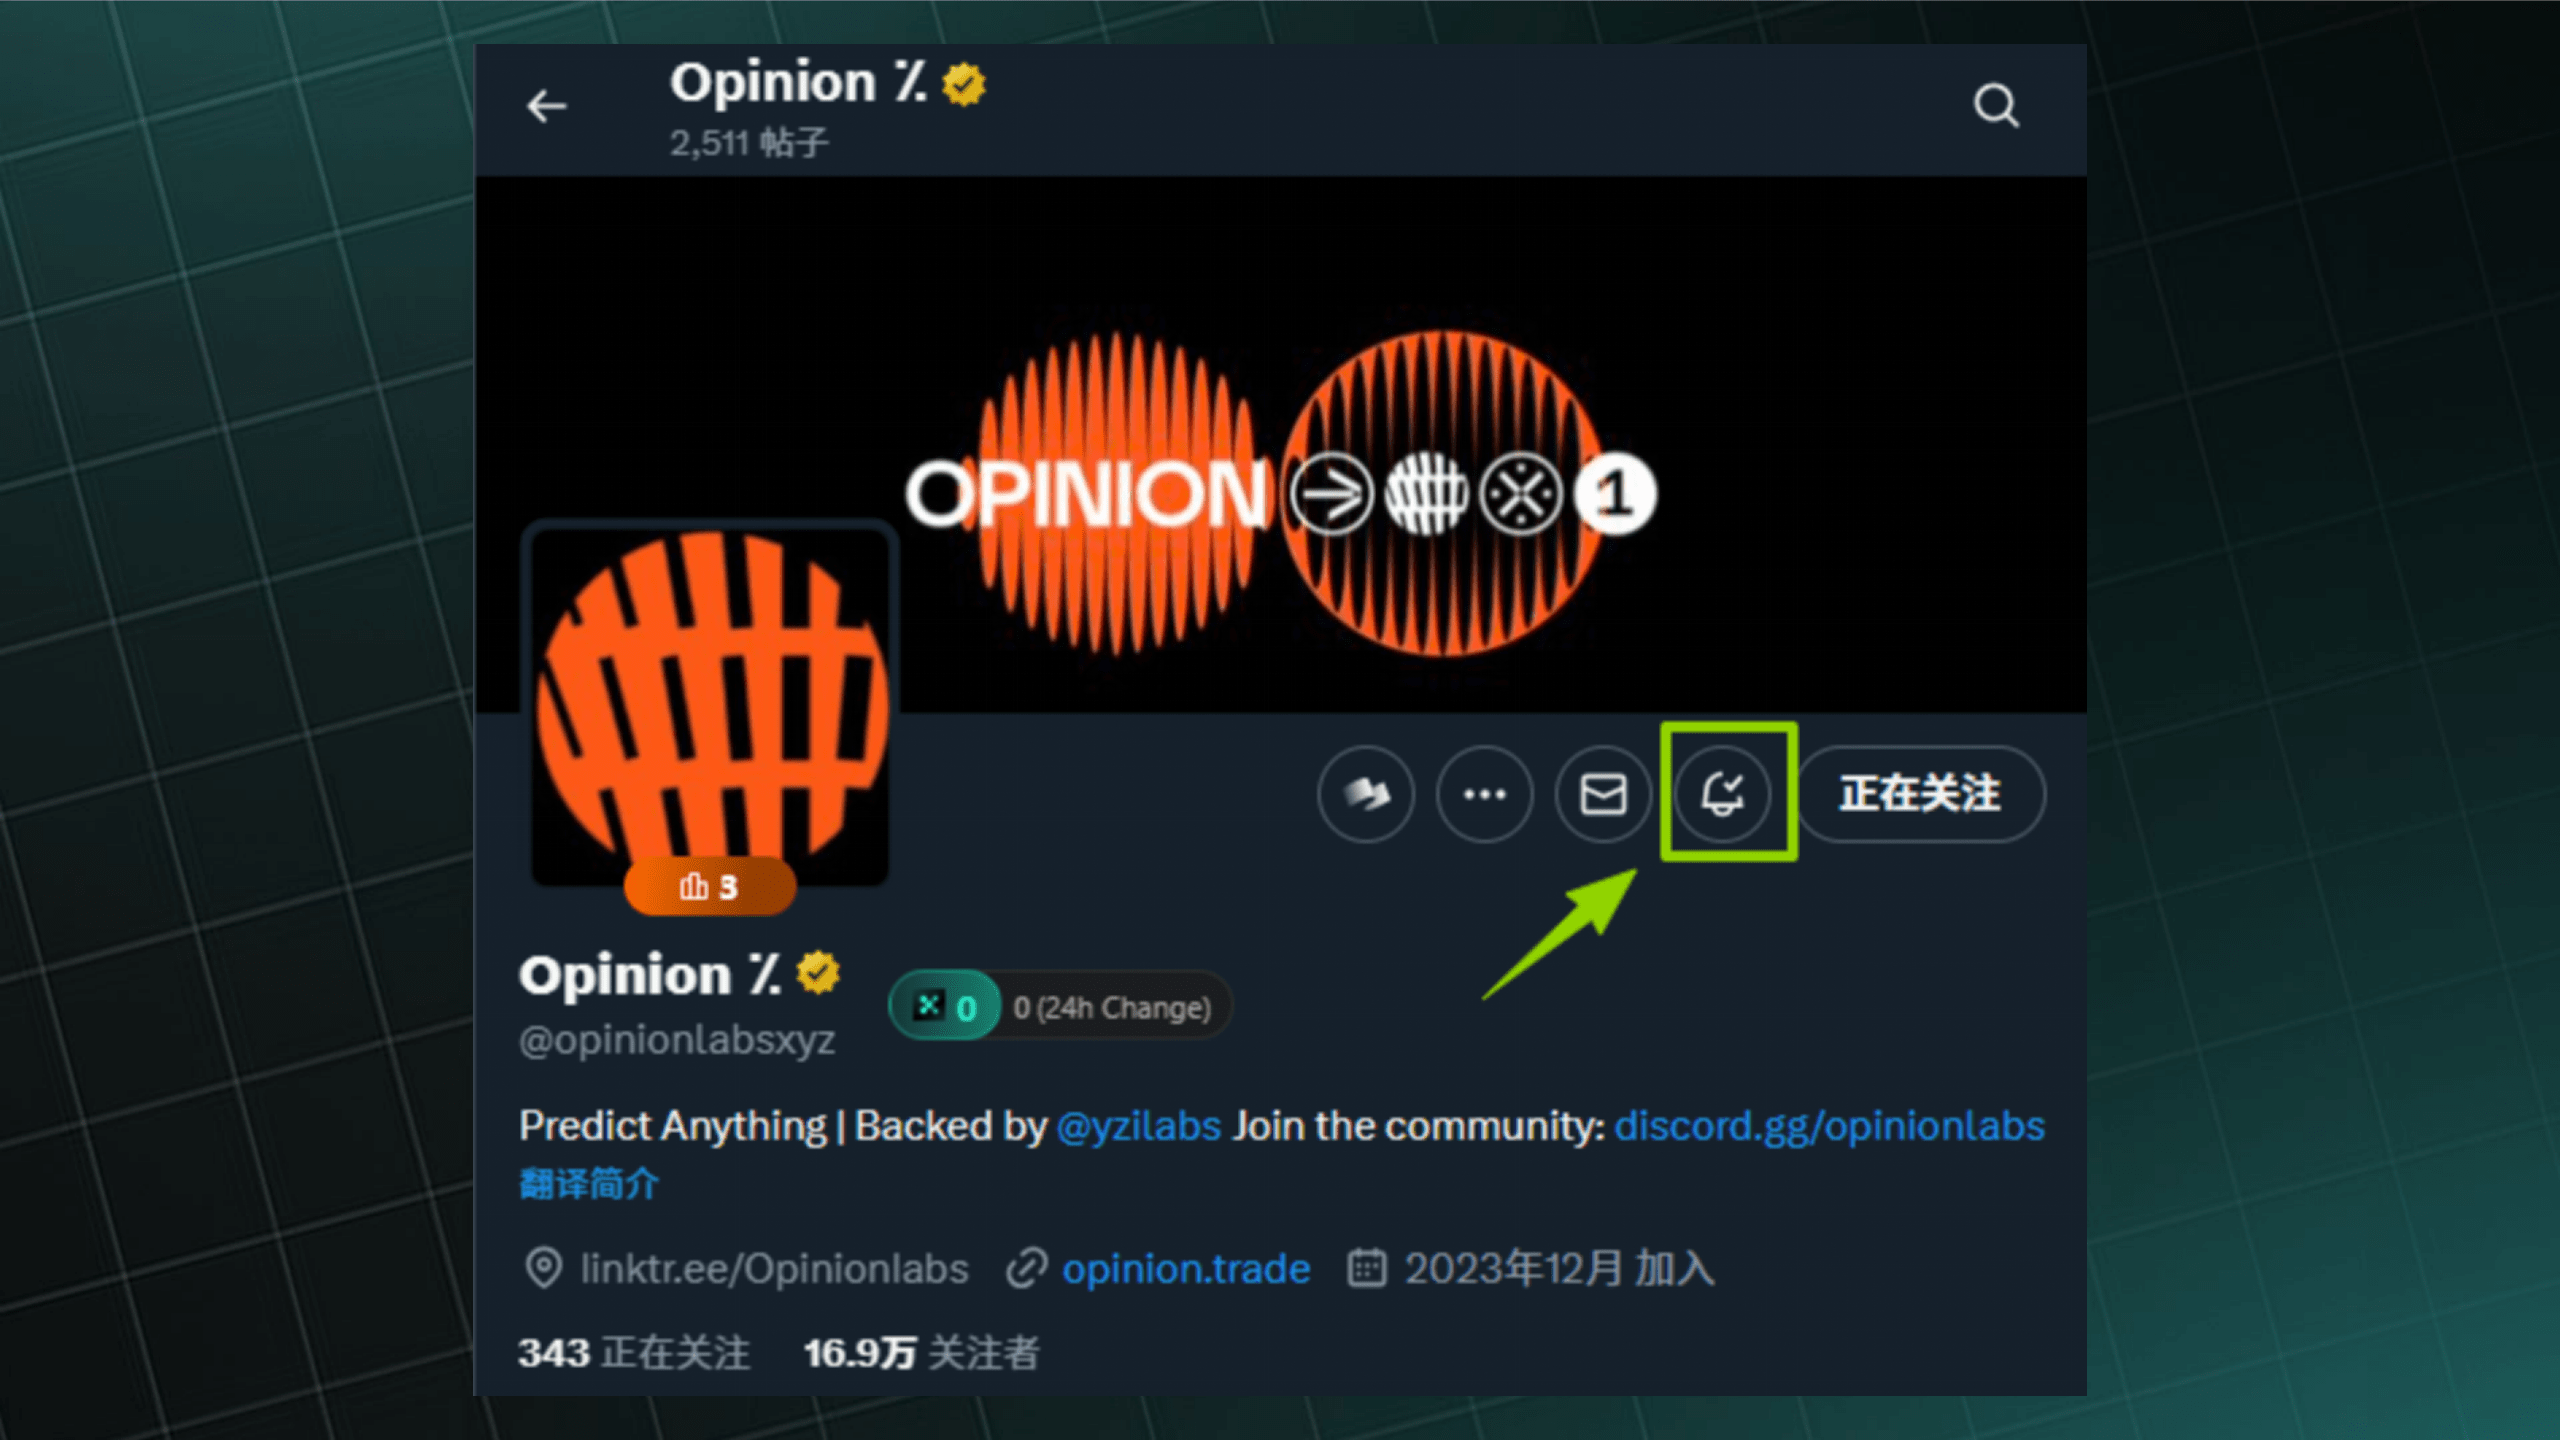
Task: Expand the 0 (24h Change) pill
Action: (1113, 1007)
